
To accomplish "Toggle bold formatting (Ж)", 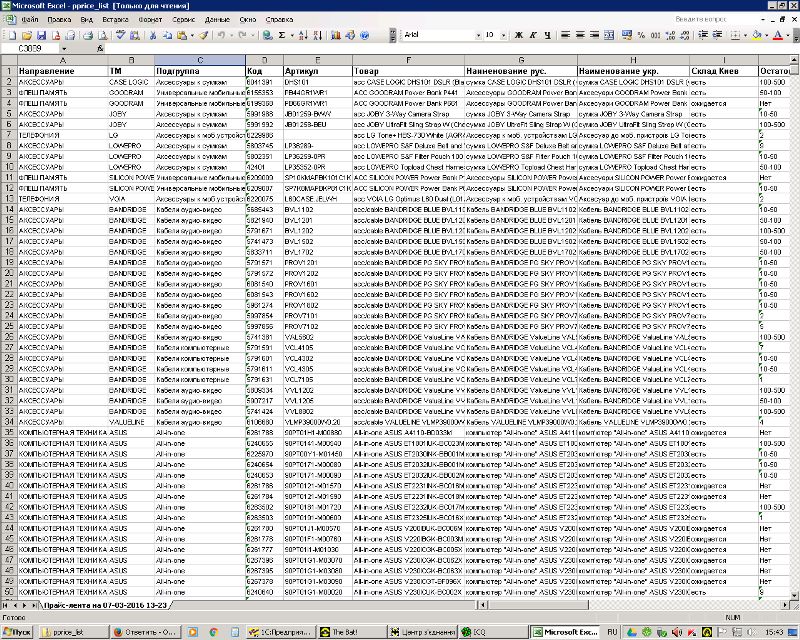I will click(x=519, y=35).
